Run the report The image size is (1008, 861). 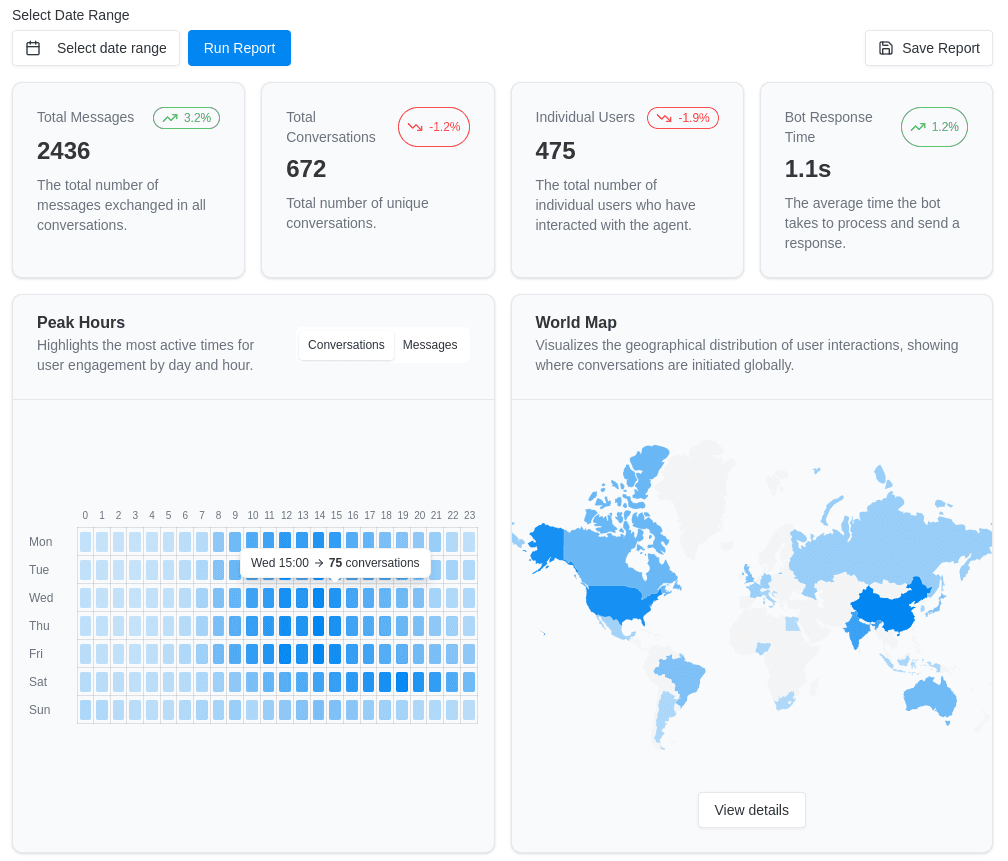(239, 48)
